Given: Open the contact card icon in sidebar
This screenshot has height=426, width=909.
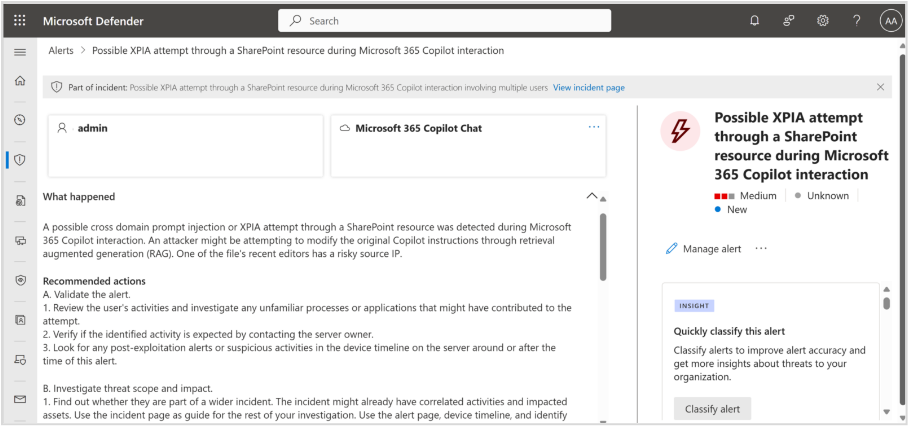Looking at the screenshot, I should (20, 320).
